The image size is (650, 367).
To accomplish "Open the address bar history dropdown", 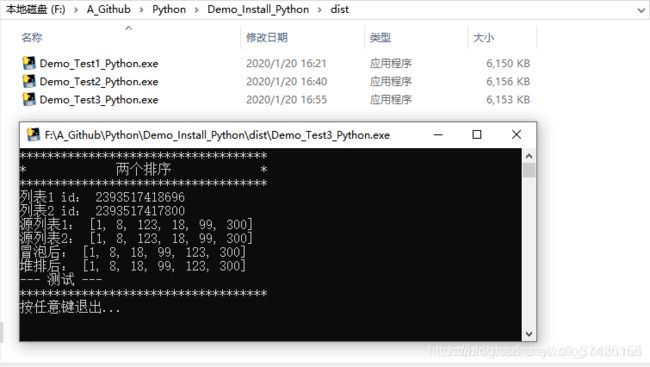I will pos(641,10).
